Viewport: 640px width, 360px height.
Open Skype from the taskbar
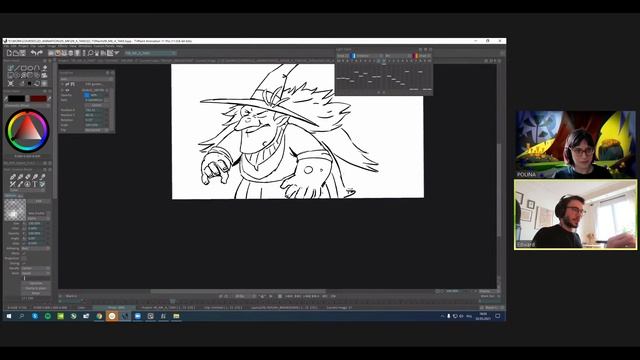click(35, 316)
